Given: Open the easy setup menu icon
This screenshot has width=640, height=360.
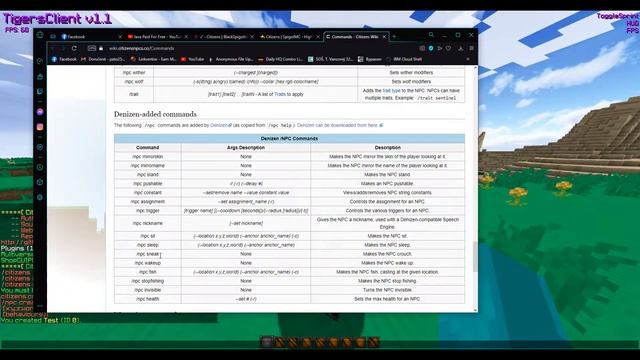Looking at the screenshot, I should click(471, 48).
